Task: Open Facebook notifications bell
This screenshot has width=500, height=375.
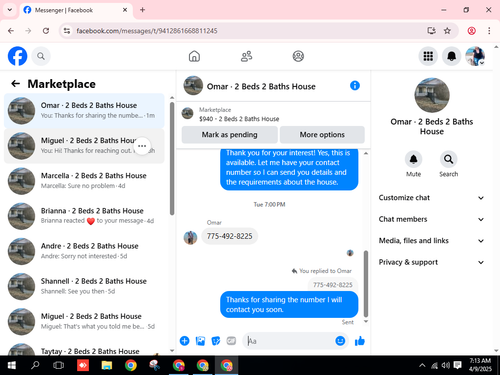Action: point(451,56)
